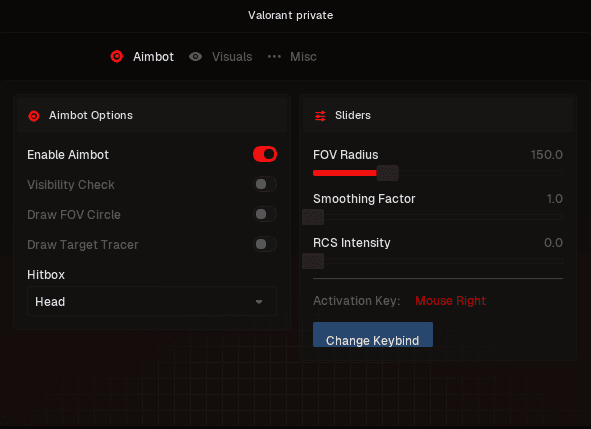Click the Mouse Right activation key text
This screenshot has height=429, width=591.
pos(450,300)
